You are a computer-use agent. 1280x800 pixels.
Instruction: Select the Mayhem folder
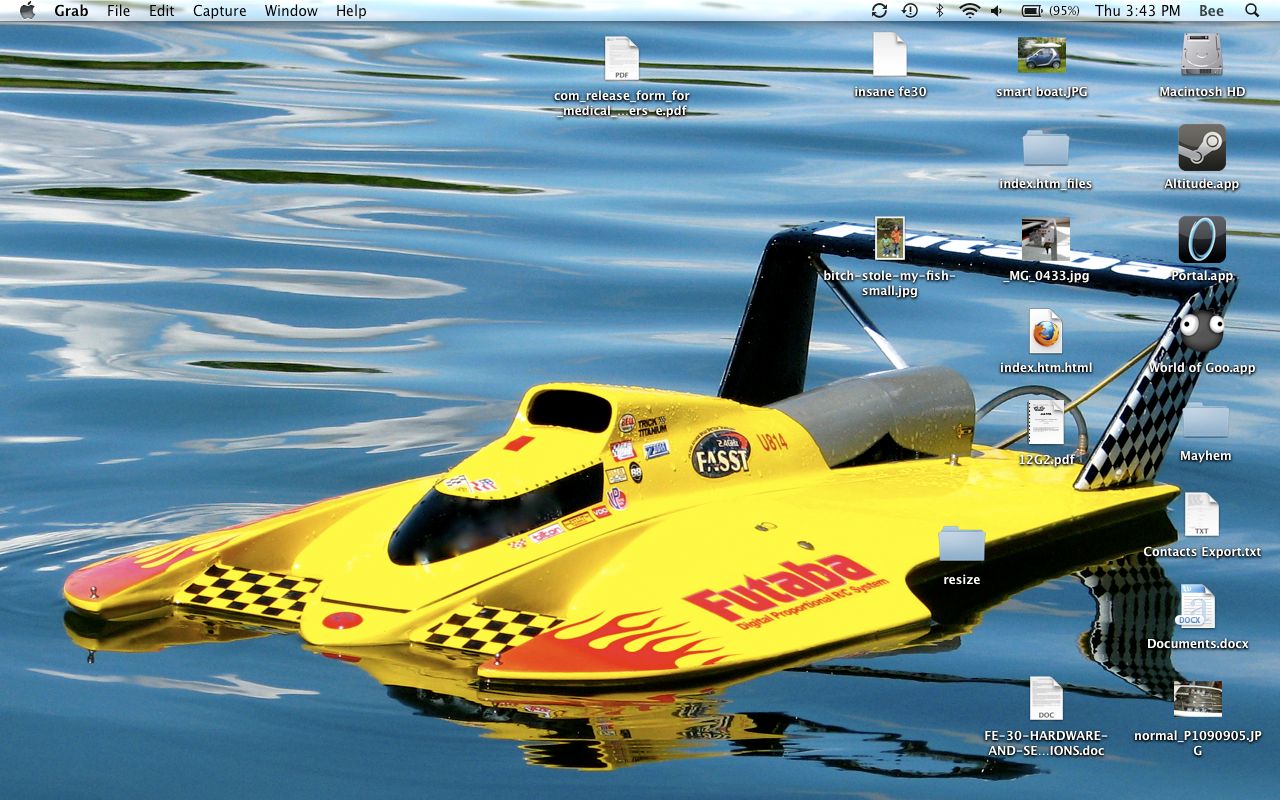pos(1205,421)
